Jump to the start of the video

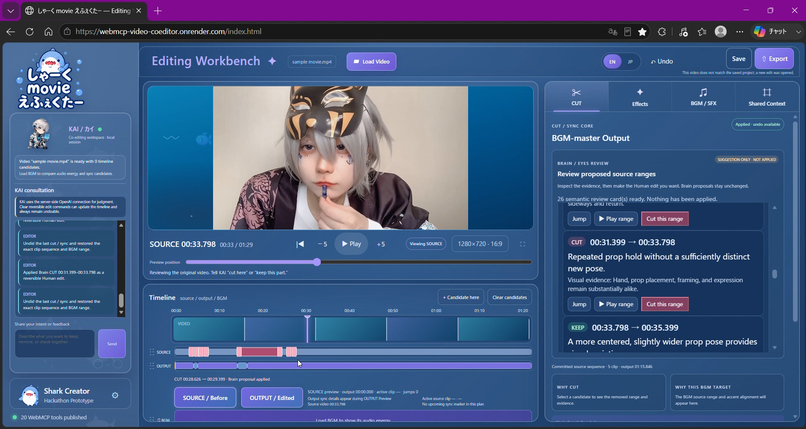(300, 244)
